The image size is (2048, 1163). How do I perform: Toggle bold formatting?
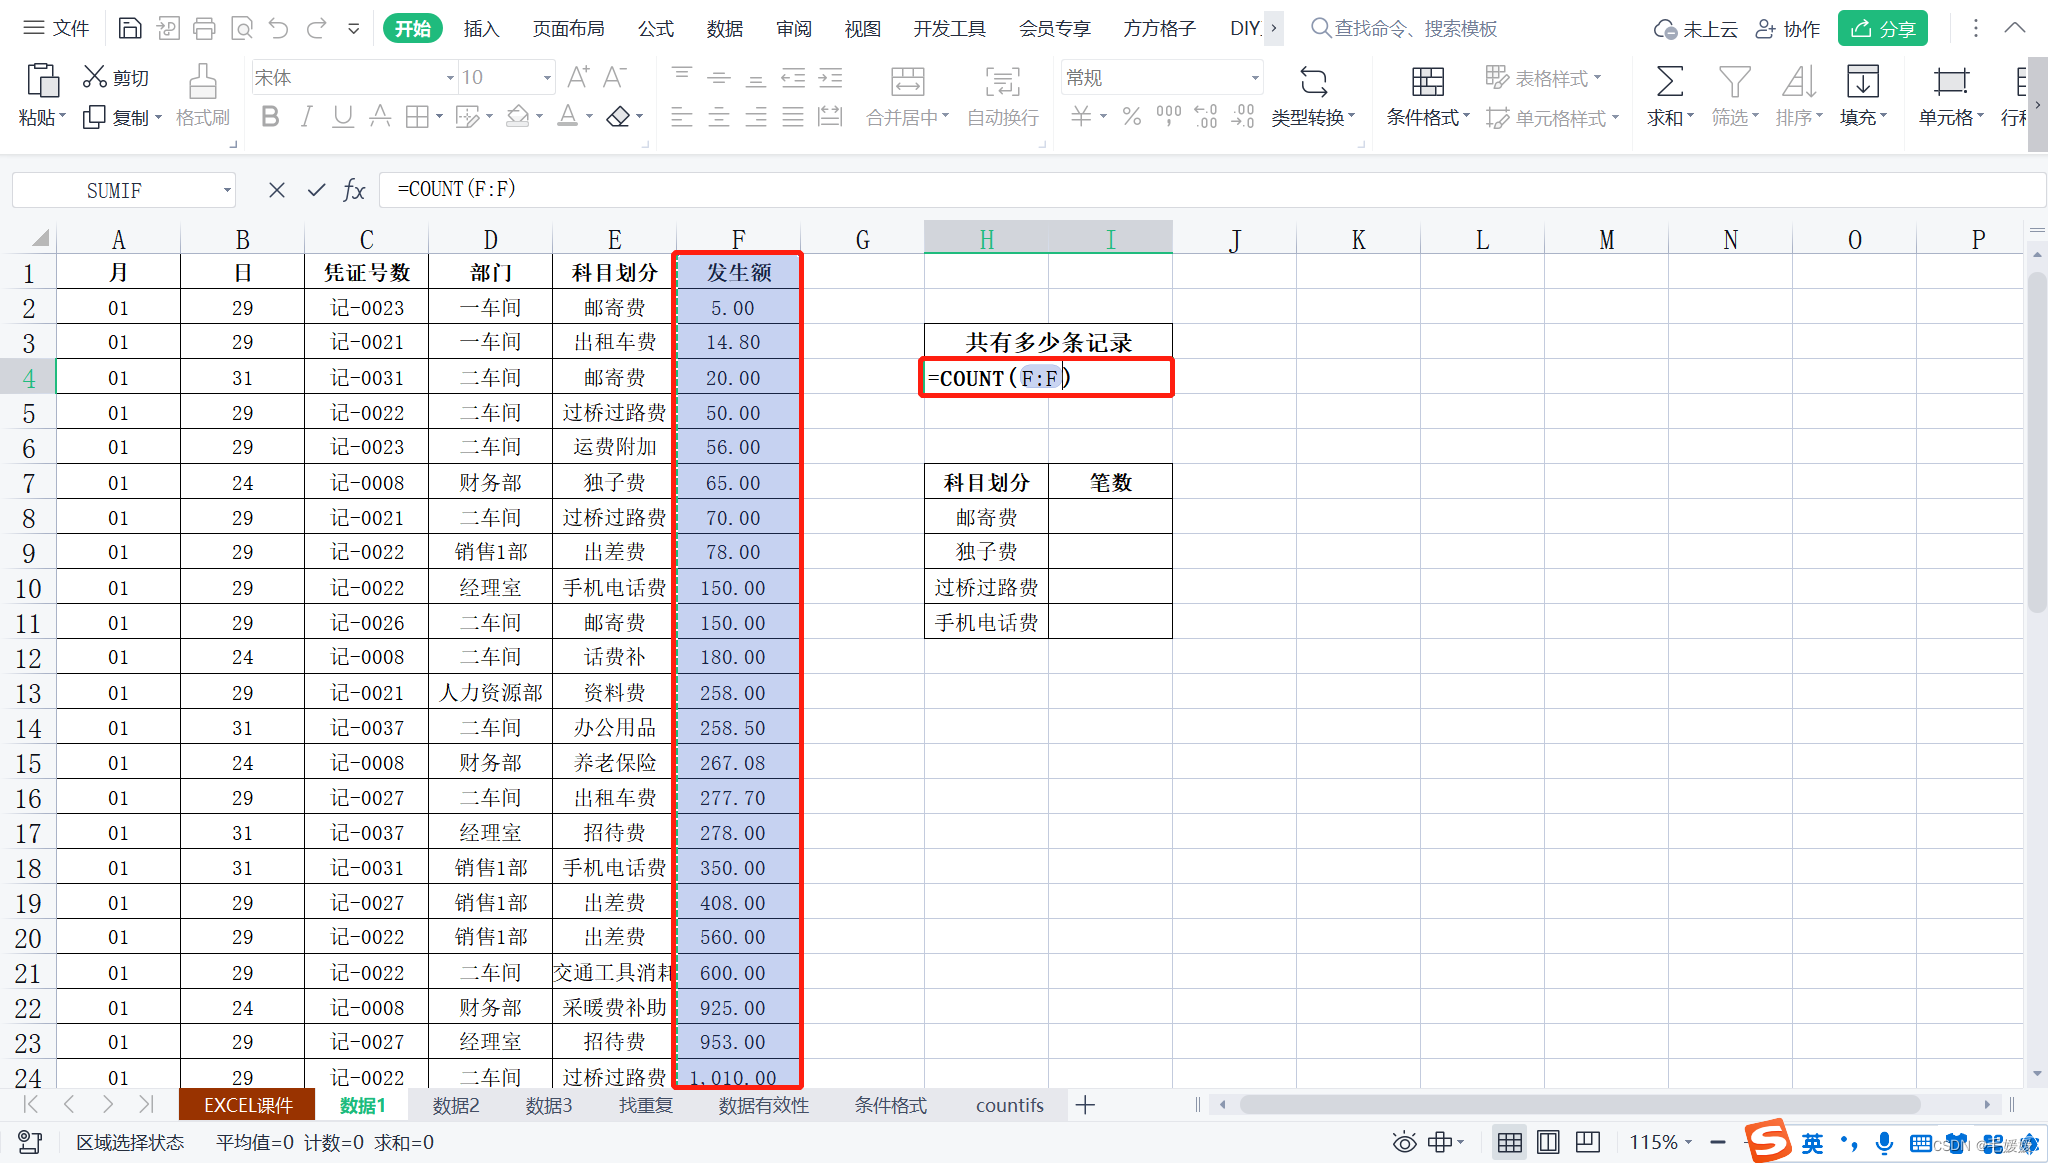270,117
